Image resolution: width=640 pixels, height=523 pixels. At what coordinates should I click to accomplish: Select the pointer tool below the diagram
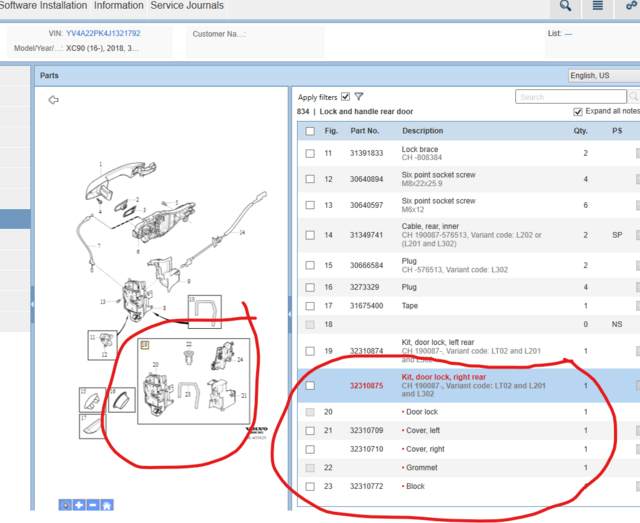[x=65, y=506]
